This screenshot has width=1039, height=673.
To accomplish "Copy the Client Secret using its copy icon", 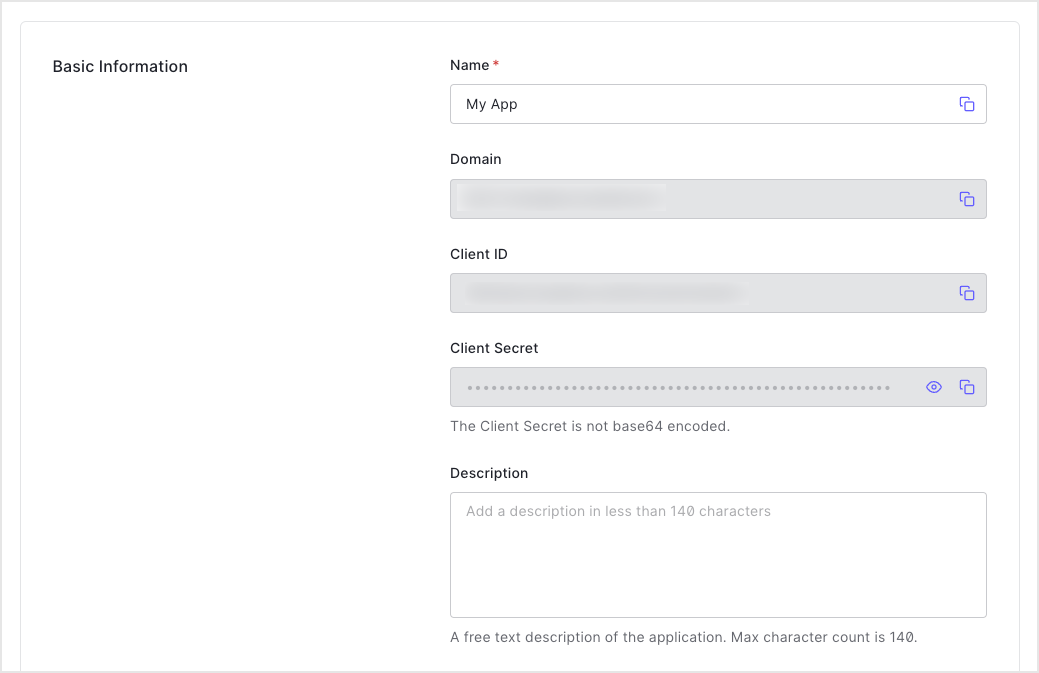I will [x=966, y=386].
